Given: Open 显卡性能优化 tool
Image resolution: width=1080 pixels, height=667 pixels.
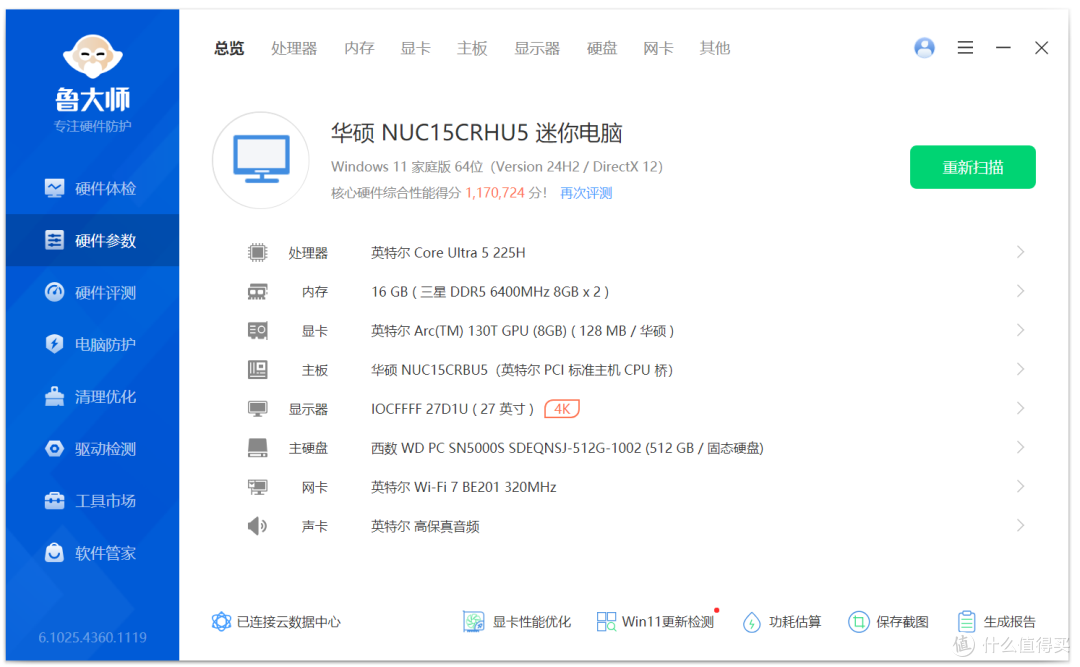Looking at the screenshot, I should pyautogui.click(x=517, y=622).
